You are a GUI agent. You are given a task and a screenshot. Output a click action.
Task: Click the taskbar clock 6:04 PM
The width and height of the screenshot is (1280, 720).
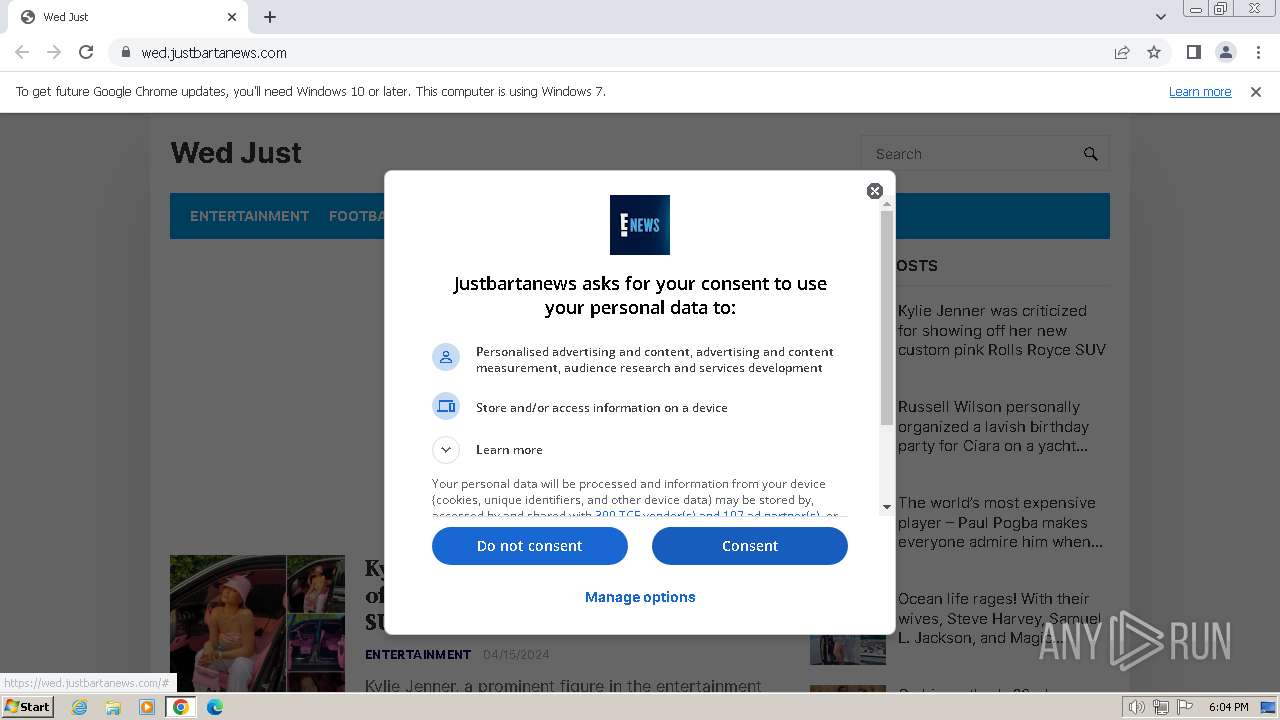pyautogui.click(x=1228, y=707)
